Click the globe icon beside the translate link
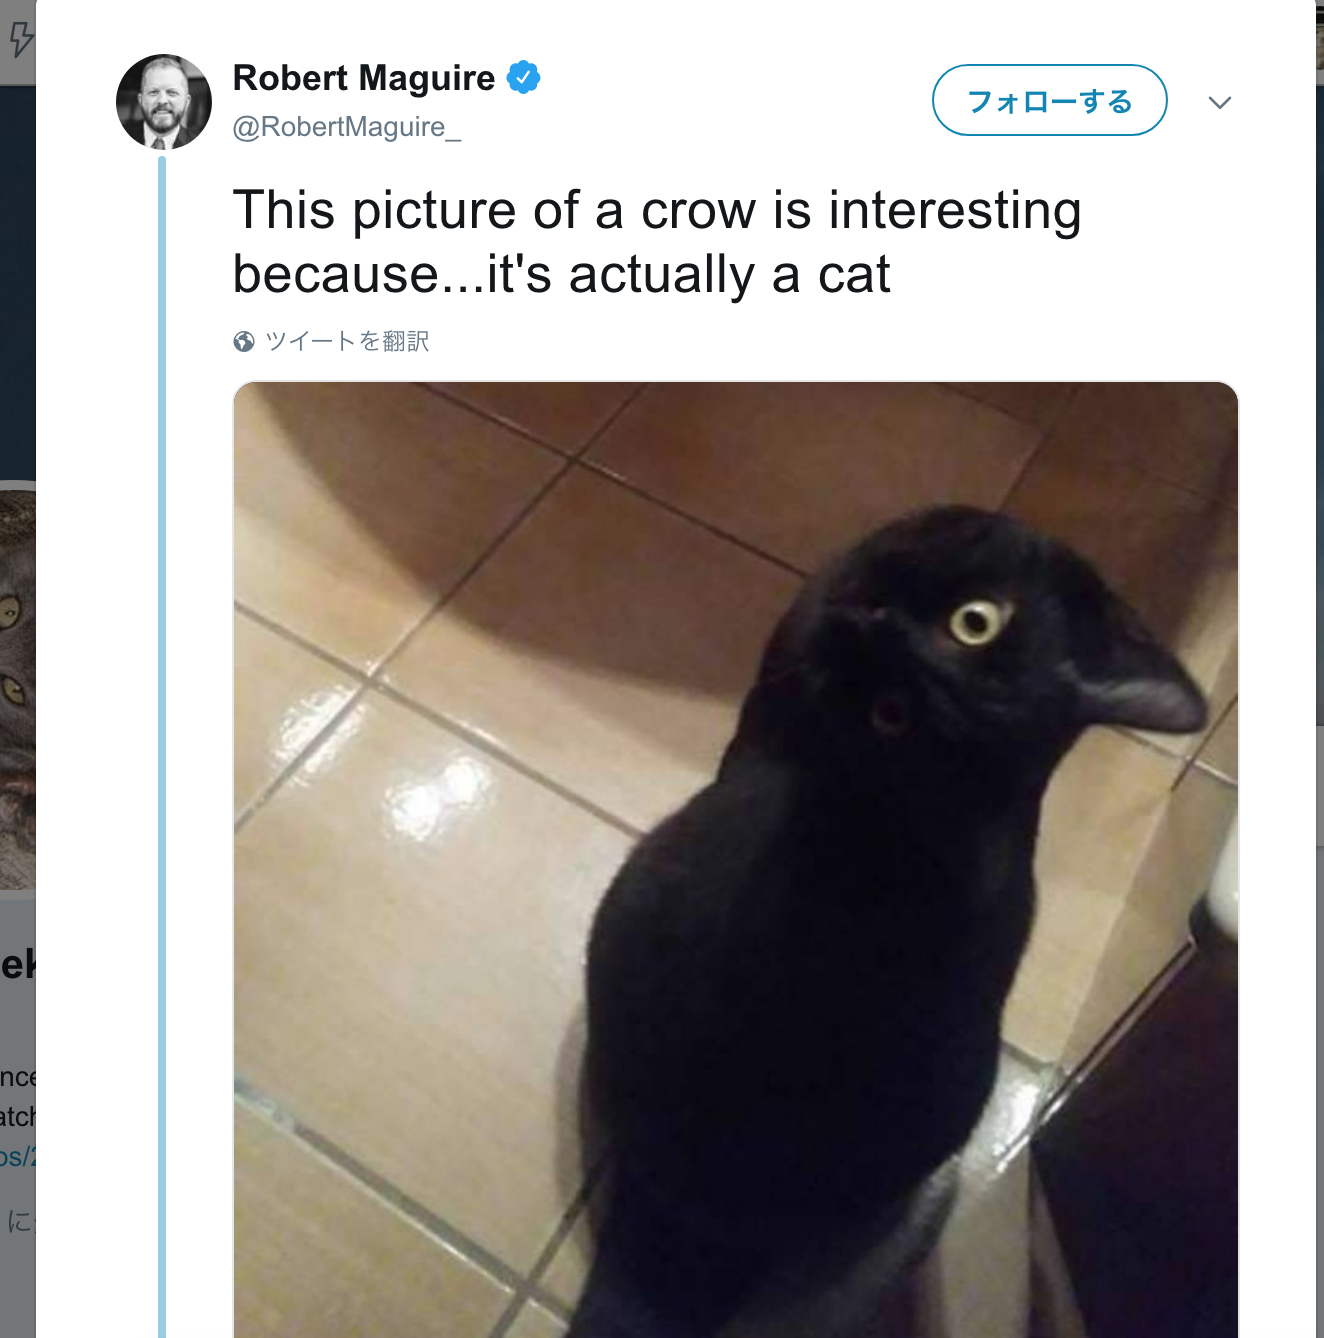Viewport: 1324px width, 1338px height. pyautogui.click(x=244, y=342)
